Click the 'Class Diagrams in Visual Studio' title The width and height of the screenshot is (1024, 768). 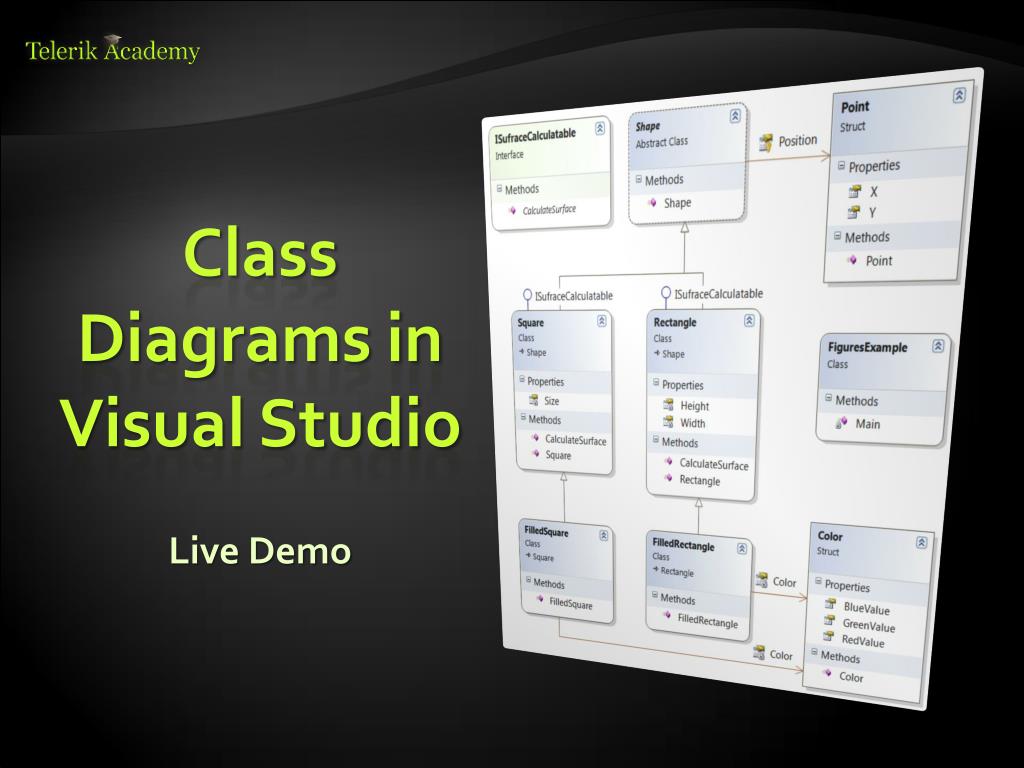point(261,337)
